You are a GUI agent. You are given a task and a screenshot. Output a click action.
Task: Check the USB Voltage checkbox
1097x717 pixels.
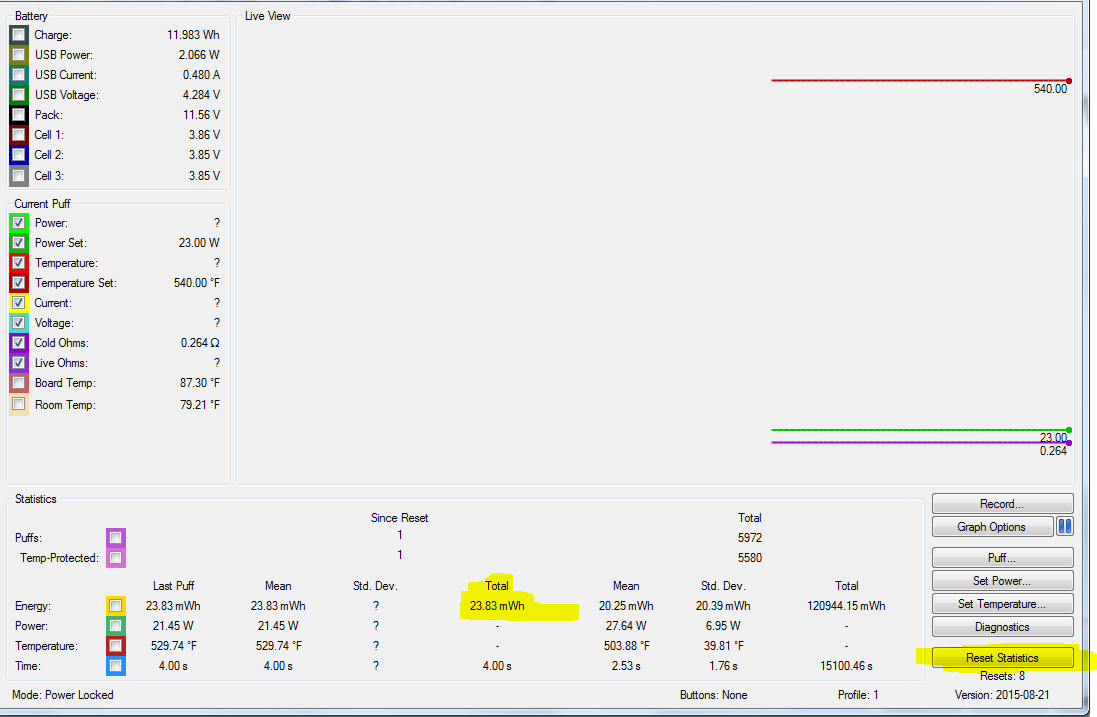coord(19,95)
